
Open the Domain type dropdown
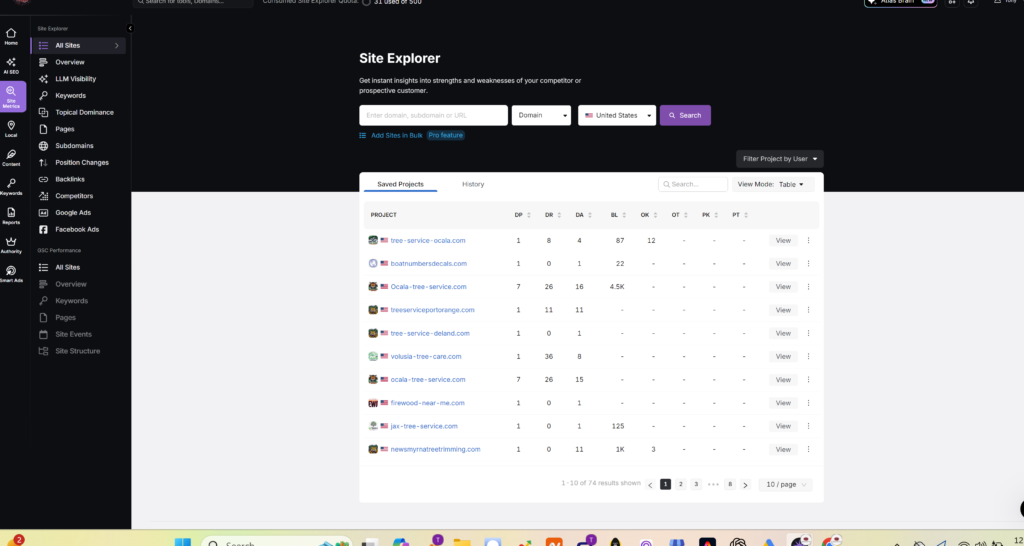541,116
